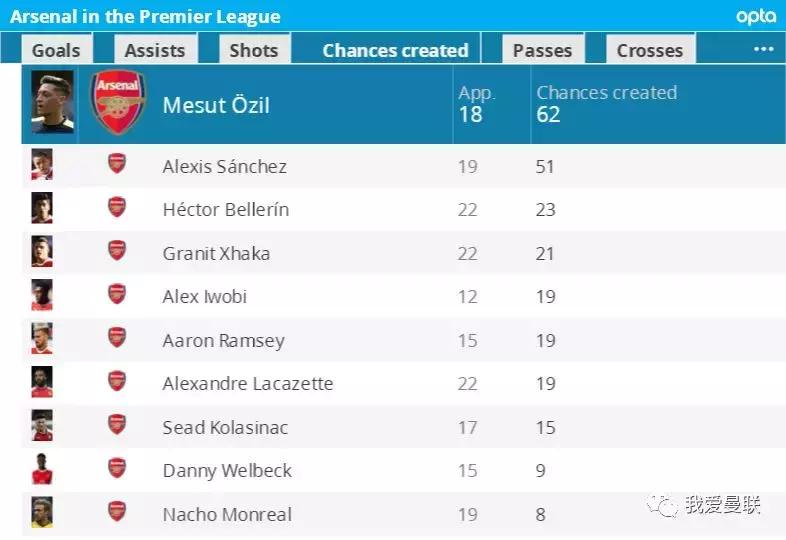Click Mesut Özil's player photo
This screenshot has width=786, height=540.
52,103
